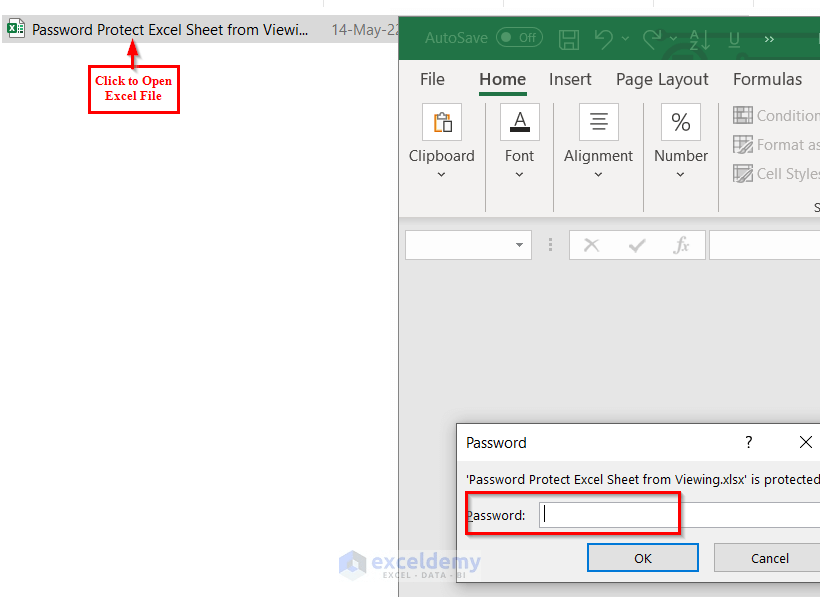Open the Page Layout tab

[x=662, y=79]
